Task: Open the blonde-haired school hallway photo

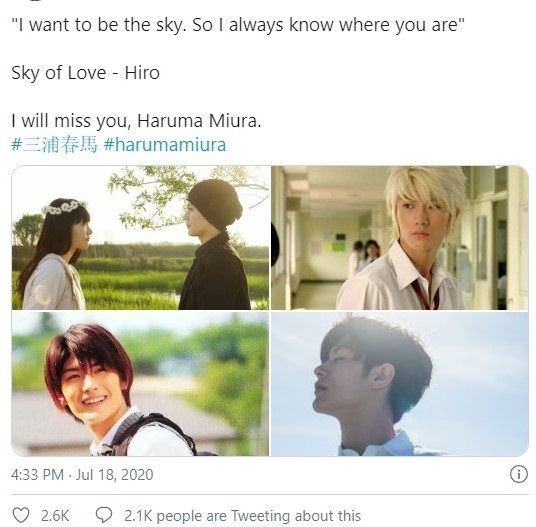Action: point(400,238)
